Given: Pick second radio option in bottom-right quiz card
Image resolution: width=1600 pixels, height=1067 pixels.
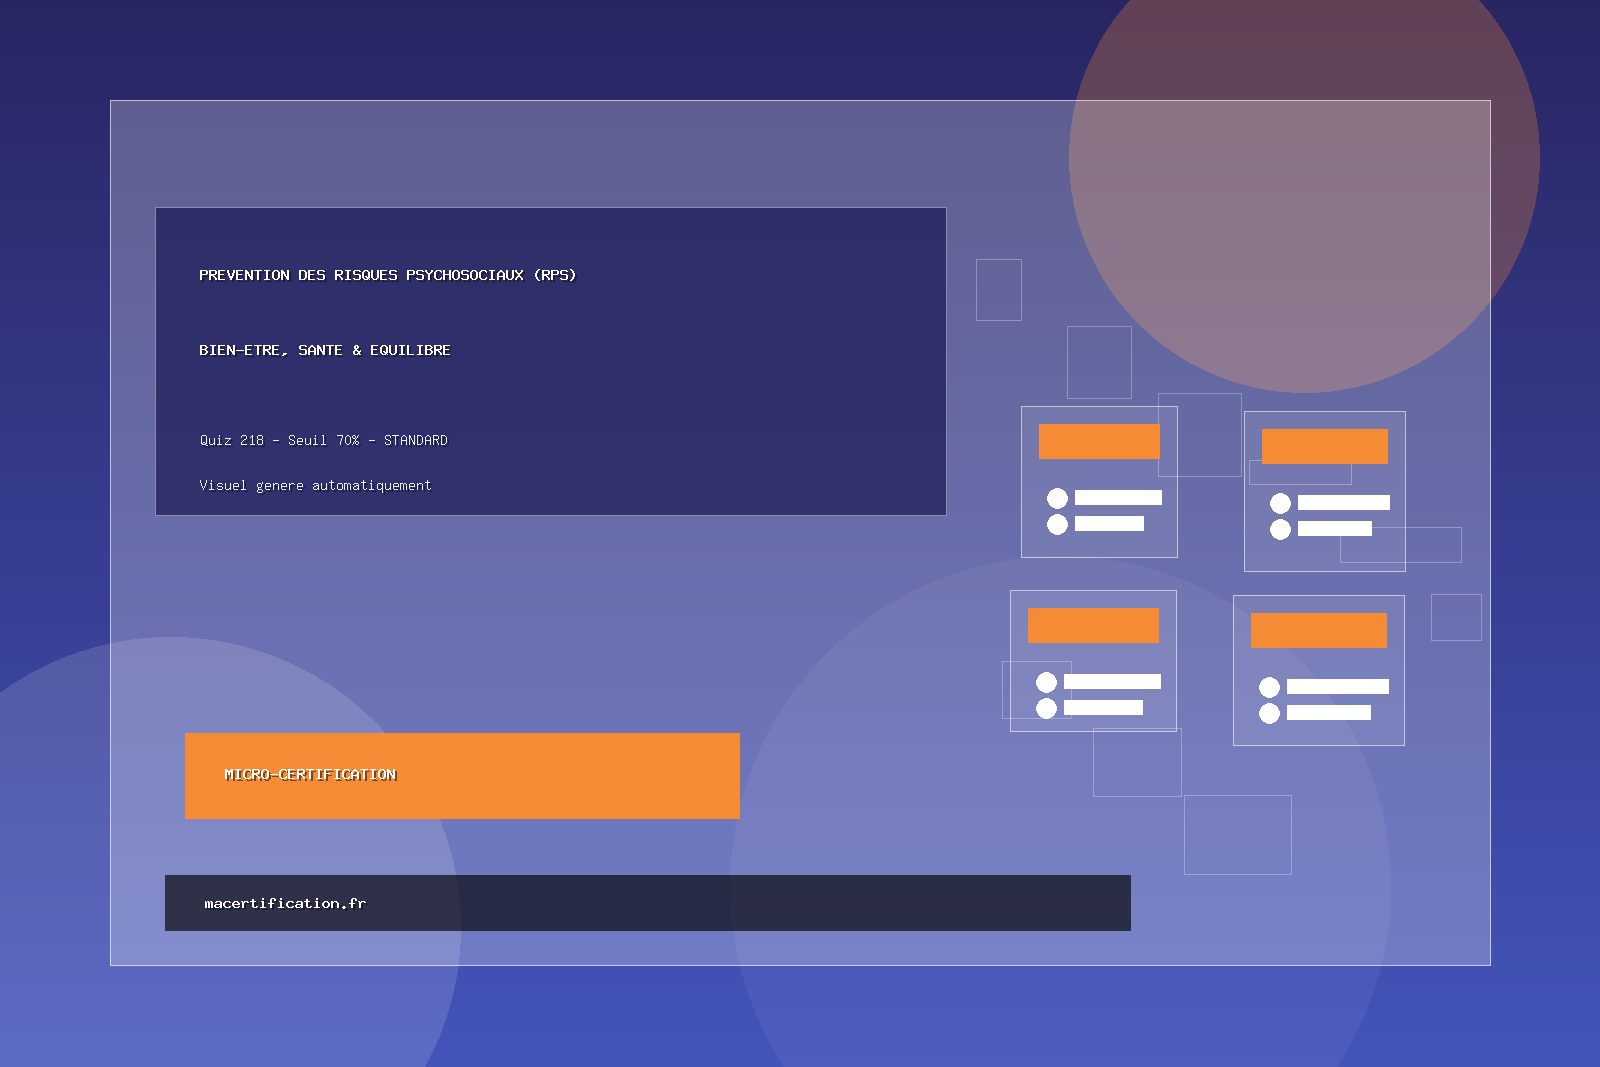Looking at the screenshot, I should pos(1269,713).
